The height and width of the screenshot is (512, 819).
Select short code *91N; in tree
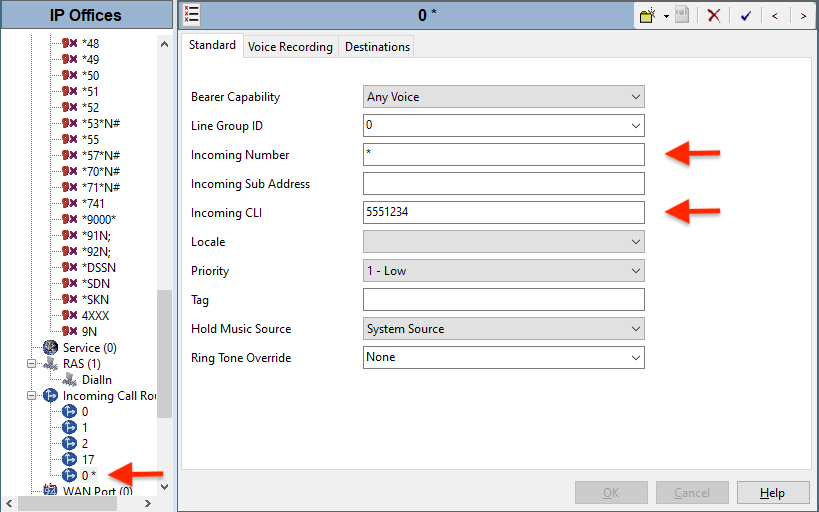(x=97, y=236)
